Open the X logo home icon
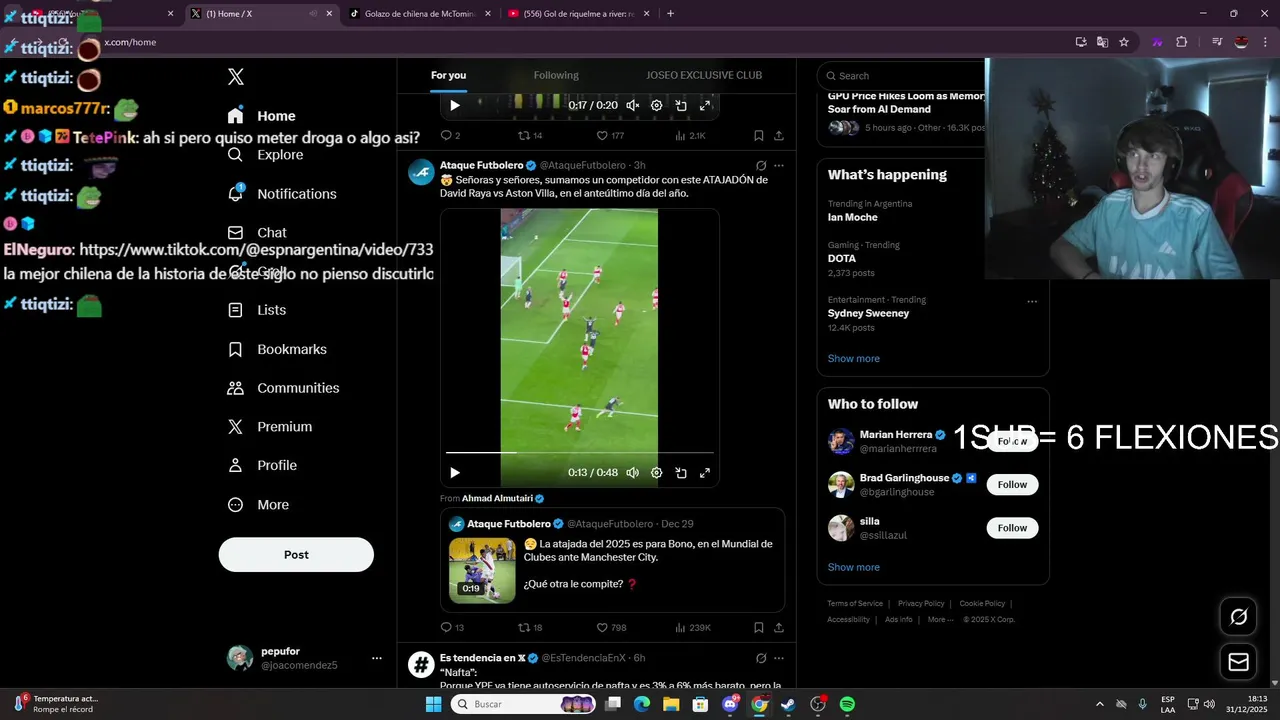1280x720 pixels. click(236, 77)
